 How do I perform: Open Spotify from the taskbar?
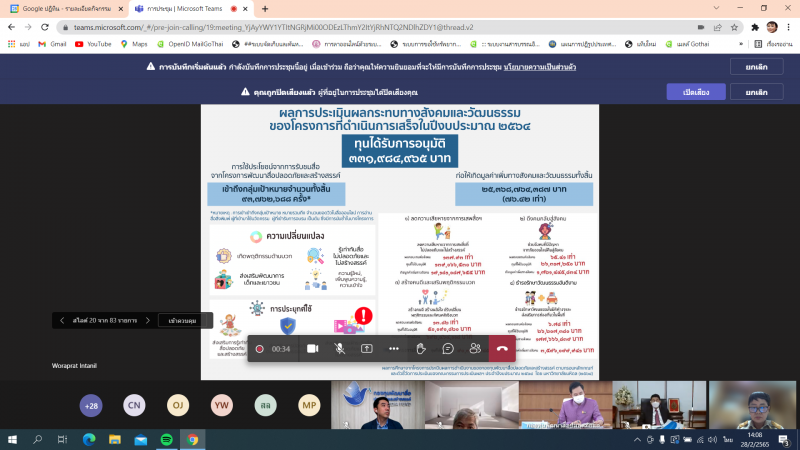166,439
